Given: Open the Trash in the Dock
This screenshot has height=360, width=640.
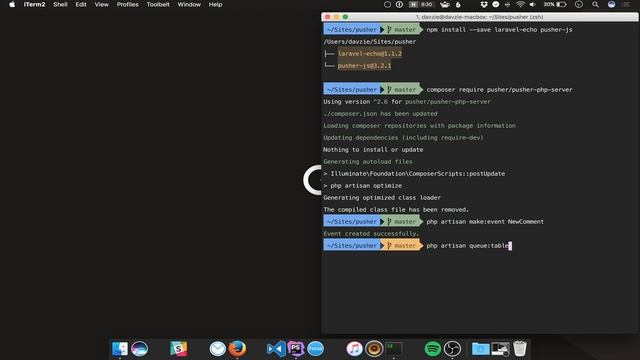Looking at the screenshot, I should (x=520, y=349).
